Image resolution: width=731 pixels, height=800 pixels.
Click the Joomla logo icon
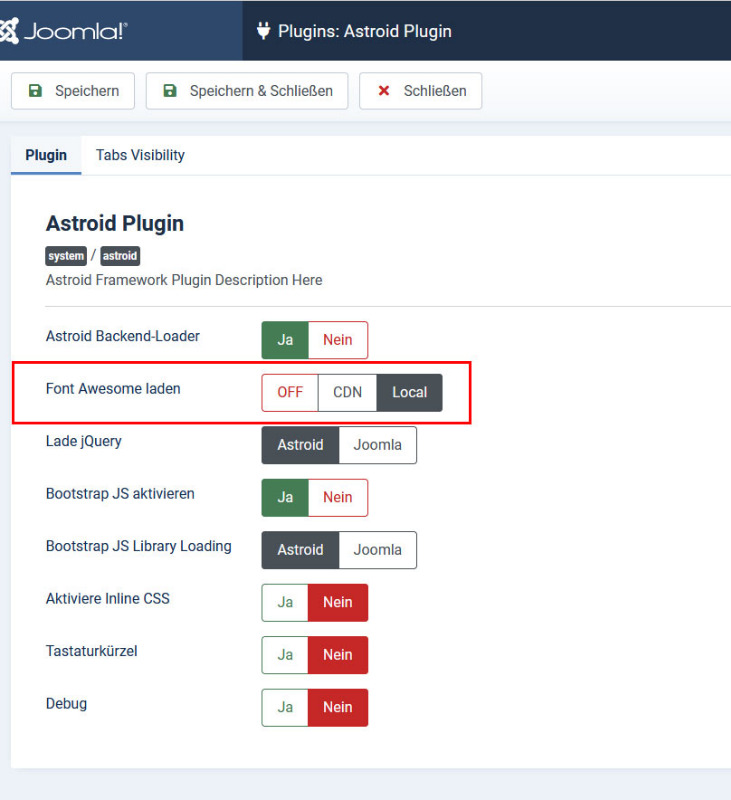pyautogui.click(x=8, y=31)
